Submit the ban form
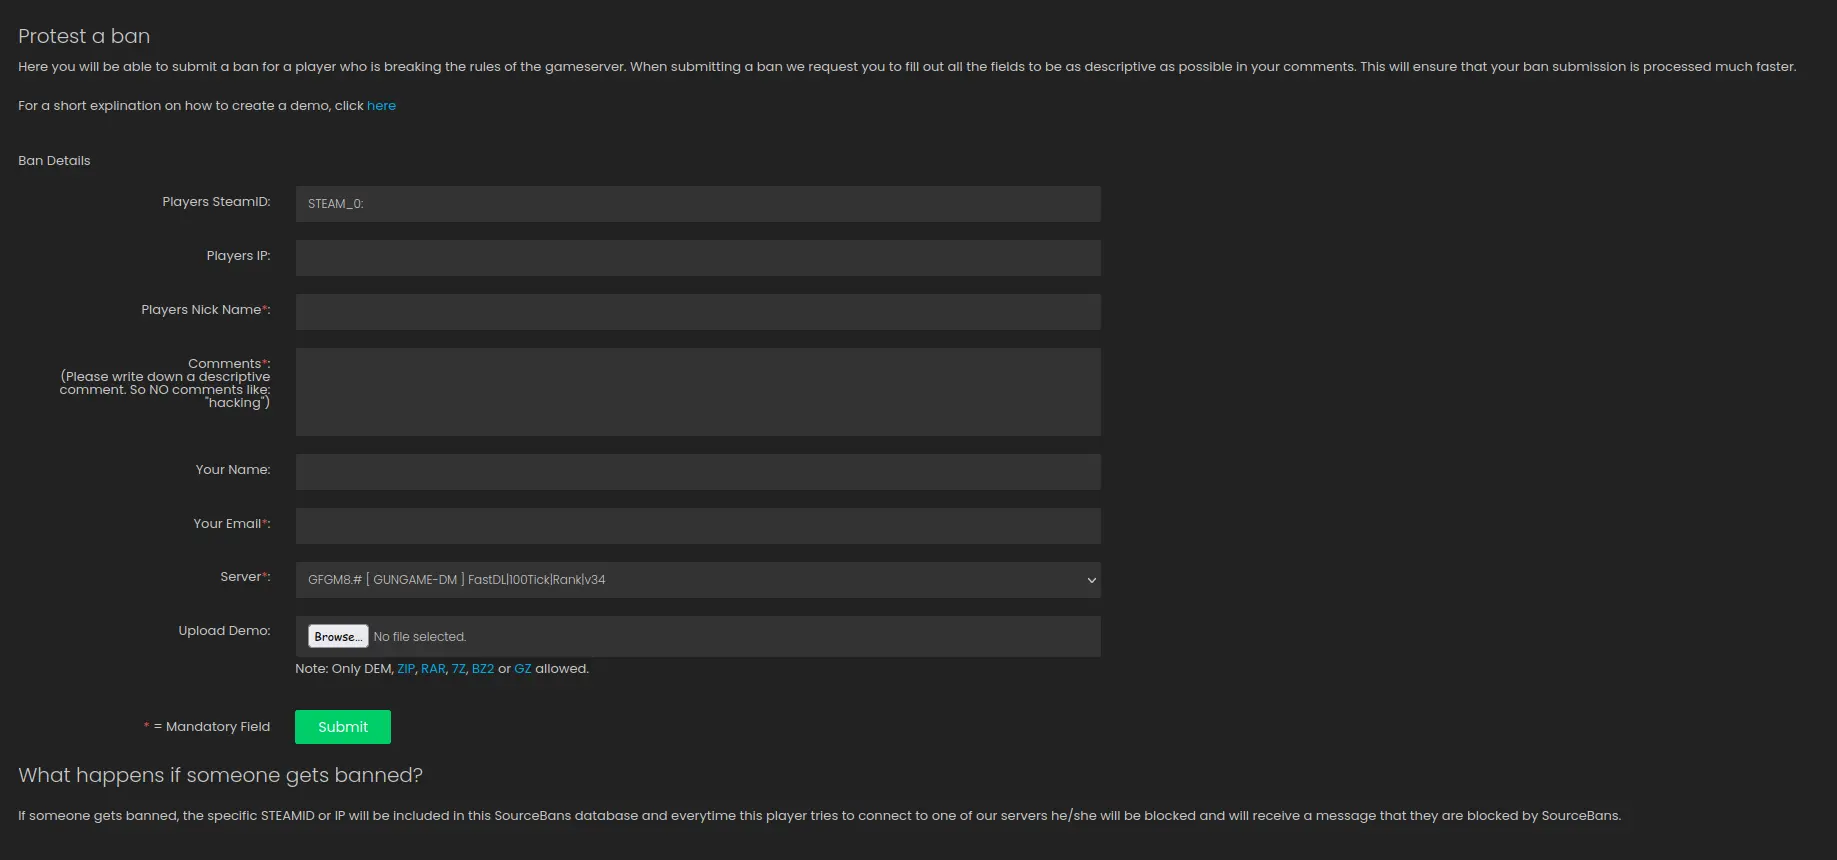 pos(342,727)
